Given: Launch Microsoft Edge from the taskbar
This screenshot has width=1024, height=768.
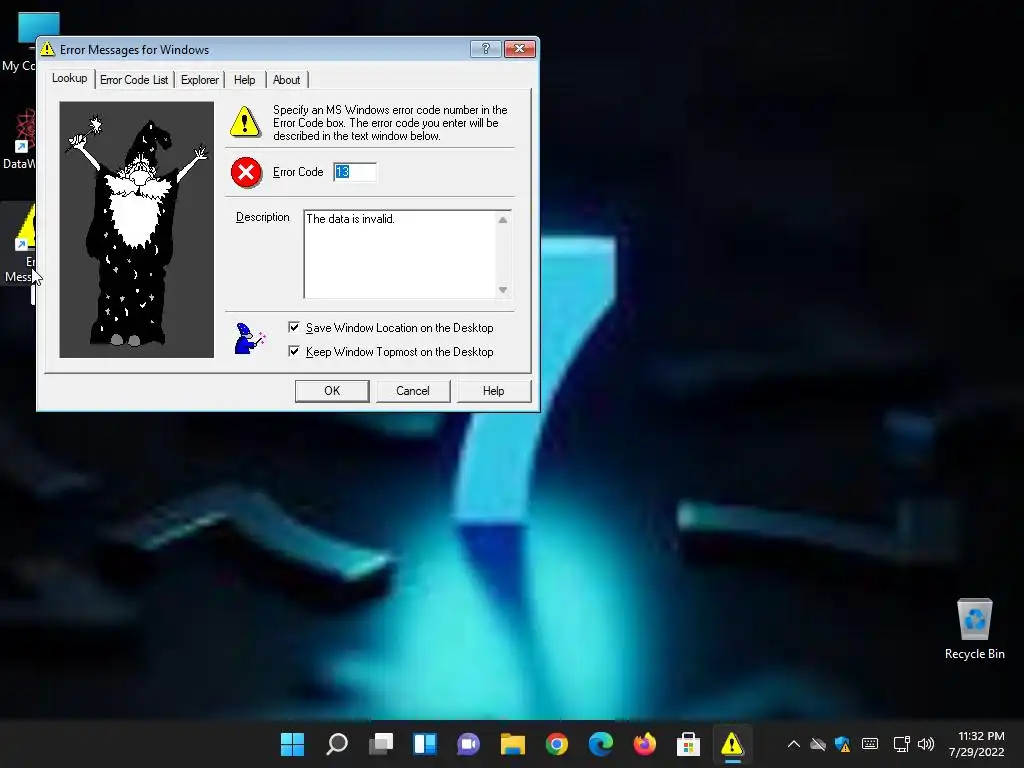Looking at the screenshot, I should click(x=600, y=744).
